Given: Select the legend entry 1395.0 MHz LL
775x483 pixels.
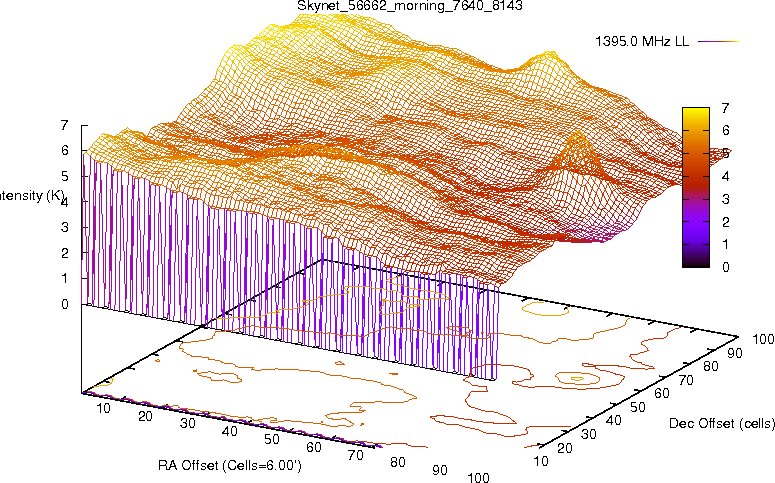Looking at the screenshot, I should pos(642,42).
